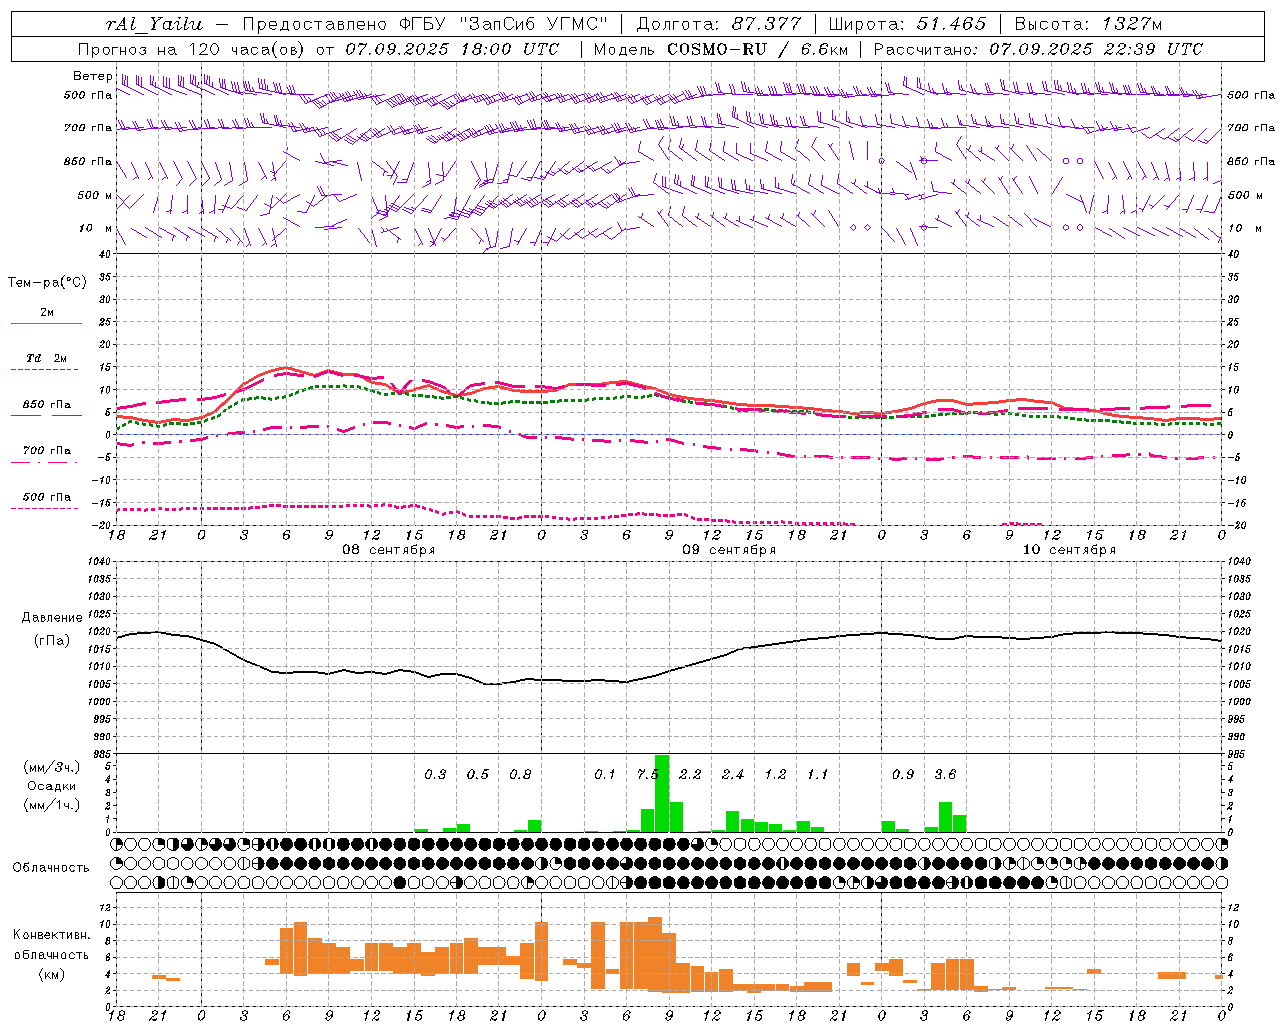1280x1024 pixels.
Task: Click the 'Давление' pressure panel label
Action: tap(52, 618)
